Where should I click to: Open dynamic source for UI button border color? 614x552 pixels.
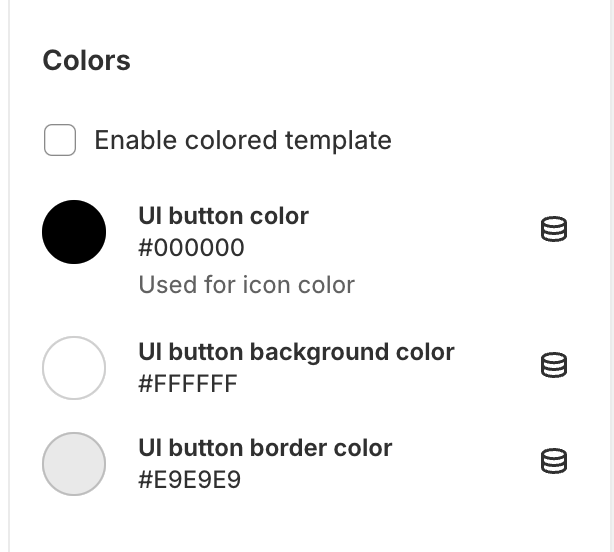(554, 461)
